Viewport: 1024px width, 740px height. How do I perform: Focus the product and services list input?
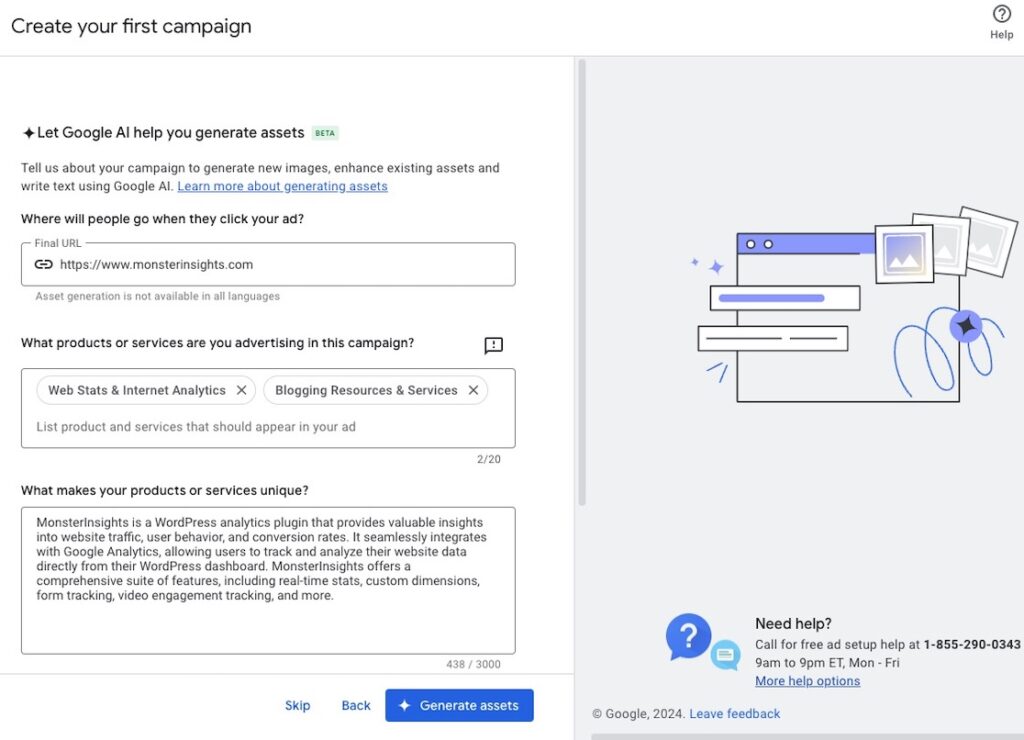click(x=260, y=427)
